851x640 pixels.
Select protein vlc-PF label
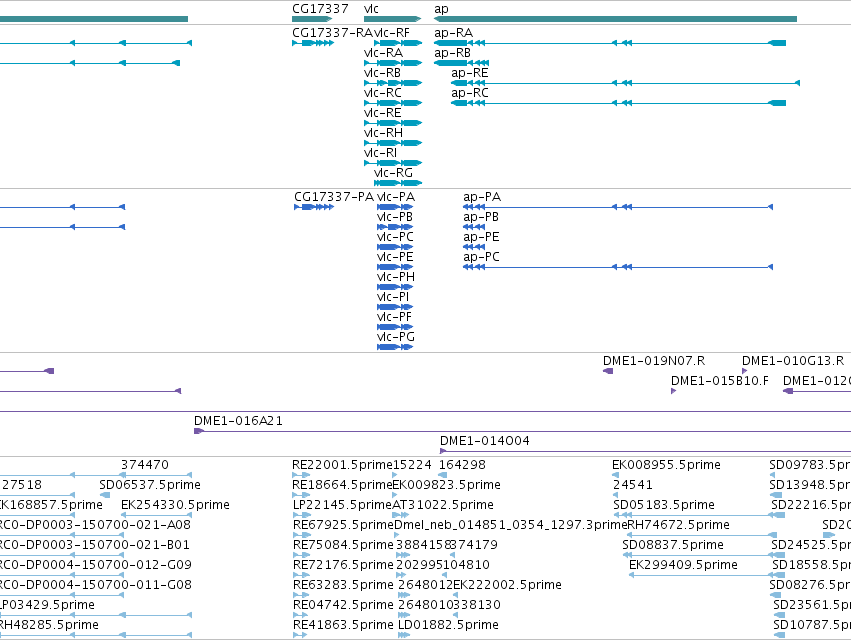point(394,317)
